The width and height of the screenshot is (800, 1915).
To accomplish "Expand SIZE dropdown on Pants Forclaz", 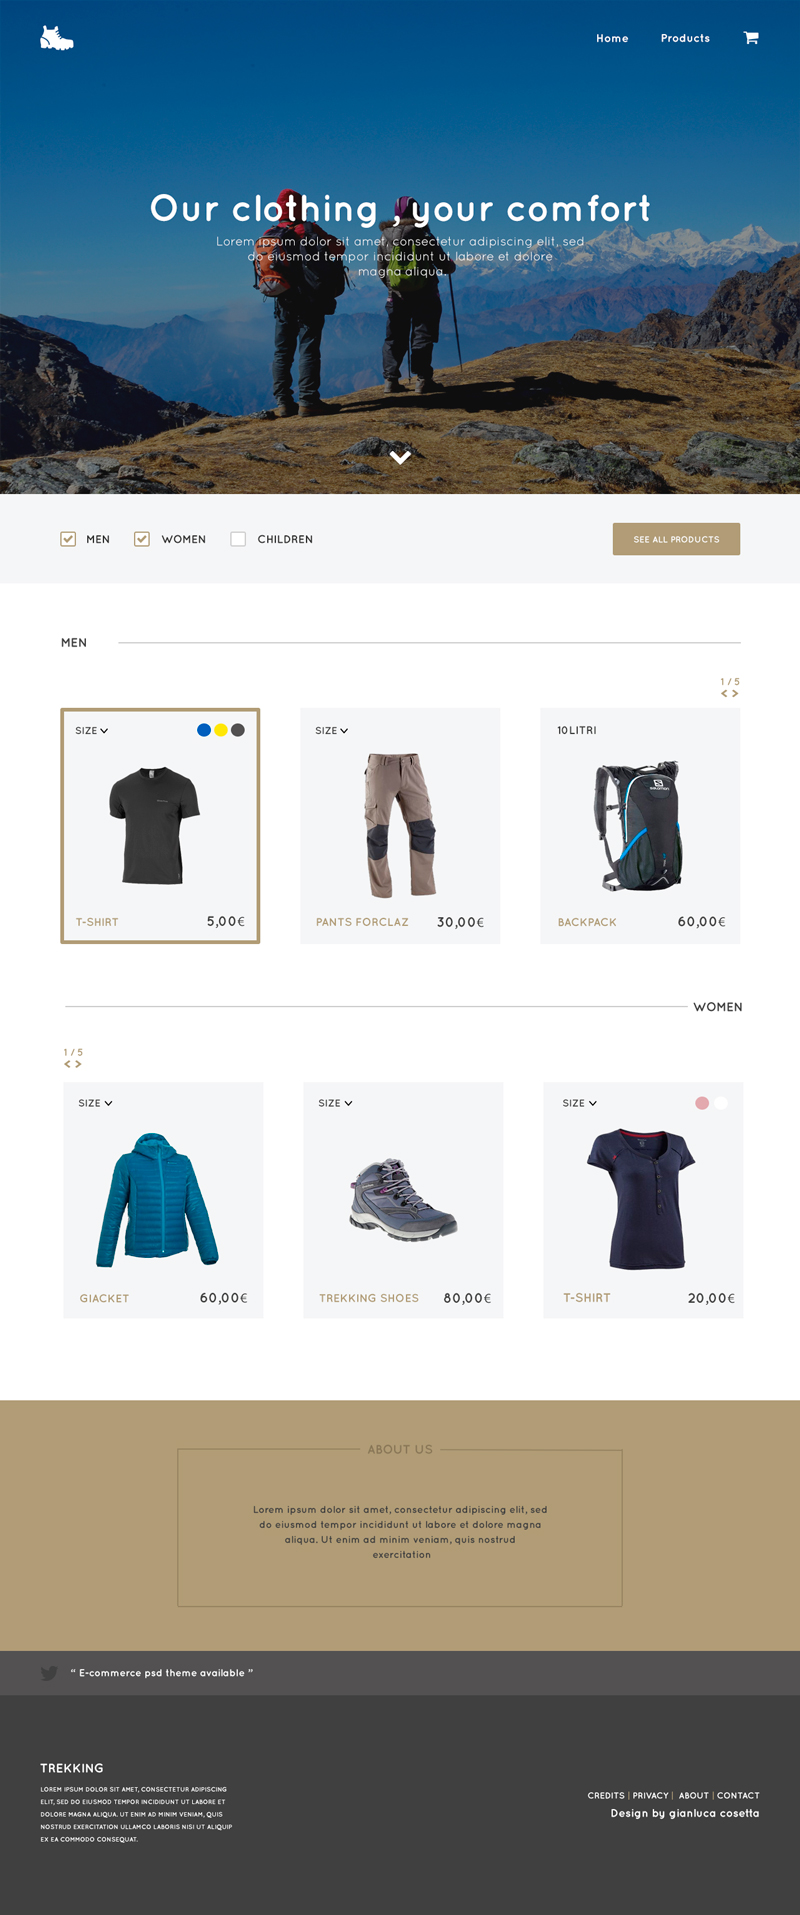I will pyautogui.click(x=332, y=731).
